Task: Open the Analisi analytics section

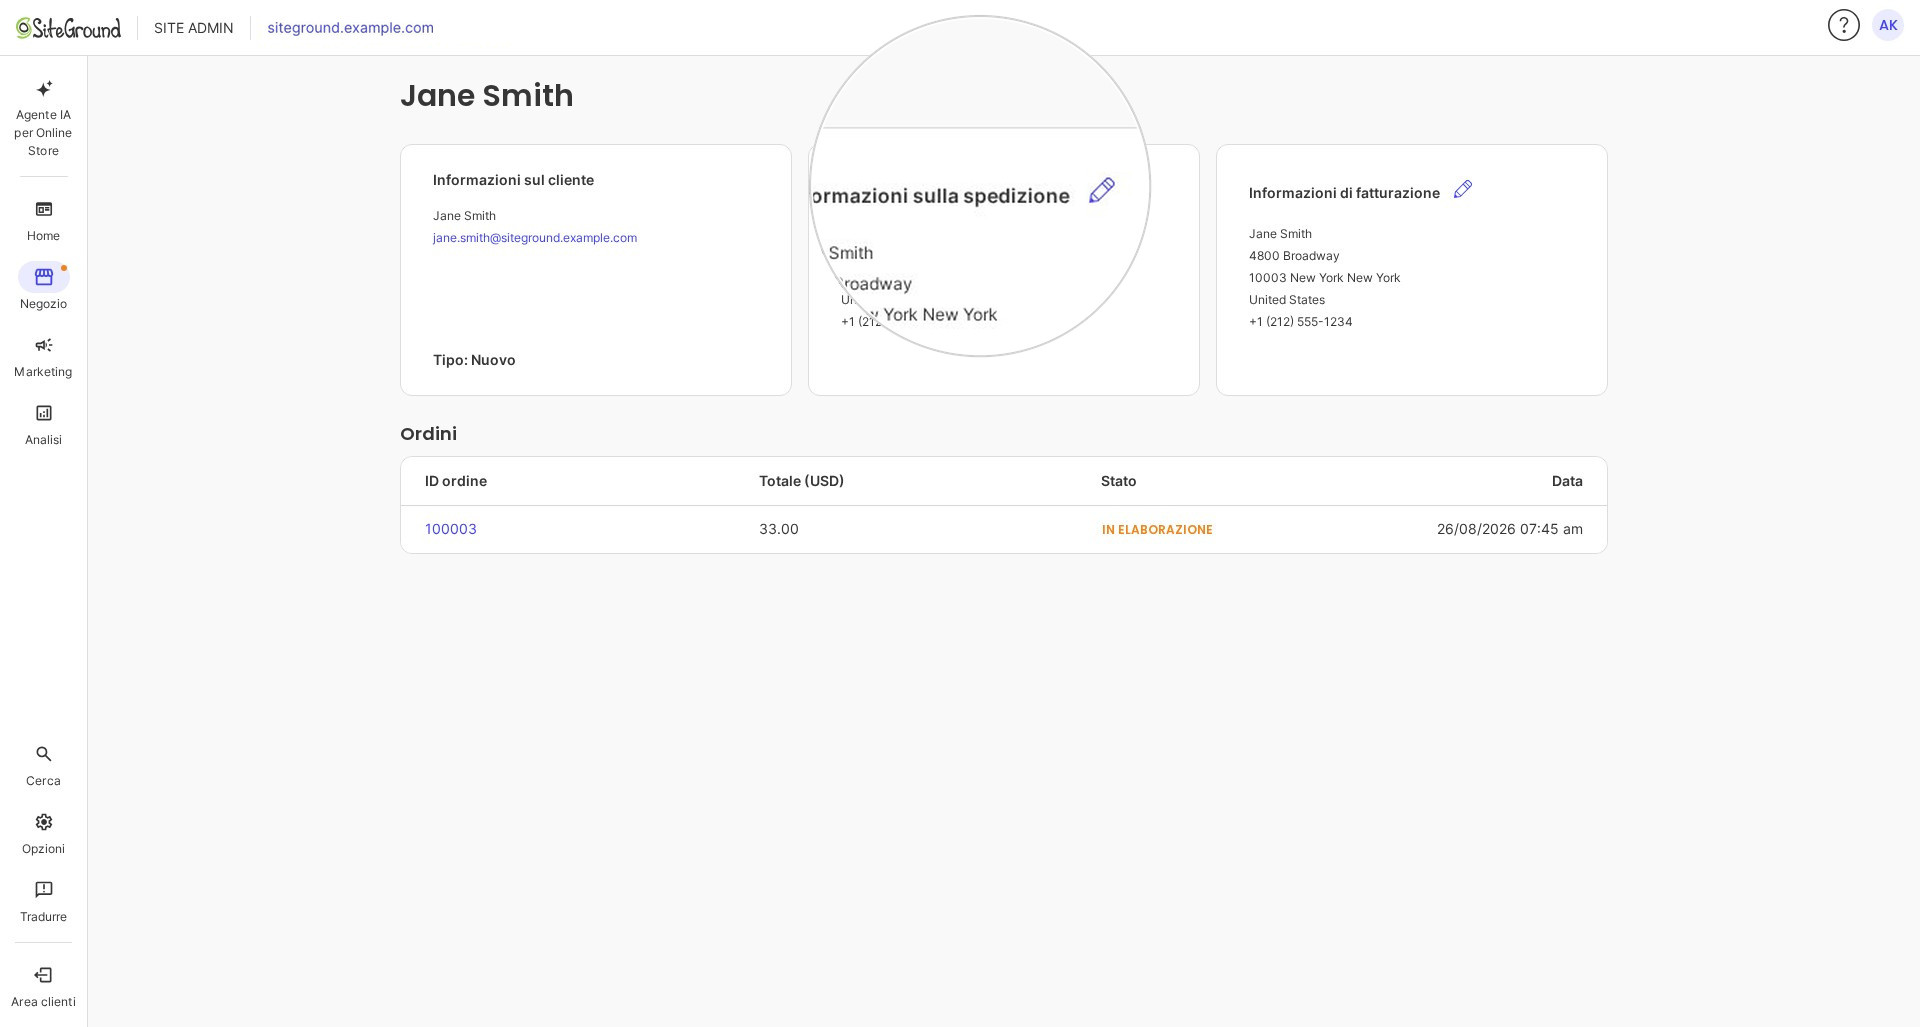Action: click(43, 425)
